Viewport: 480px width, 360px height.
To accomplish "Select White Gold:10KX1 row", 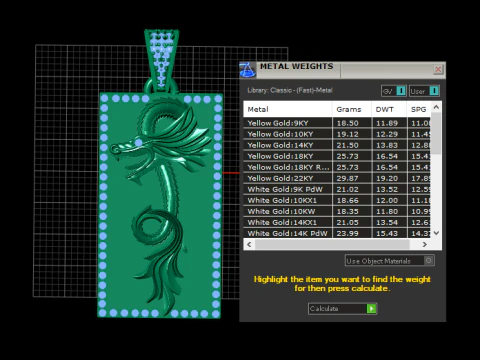I will (337, 200).
